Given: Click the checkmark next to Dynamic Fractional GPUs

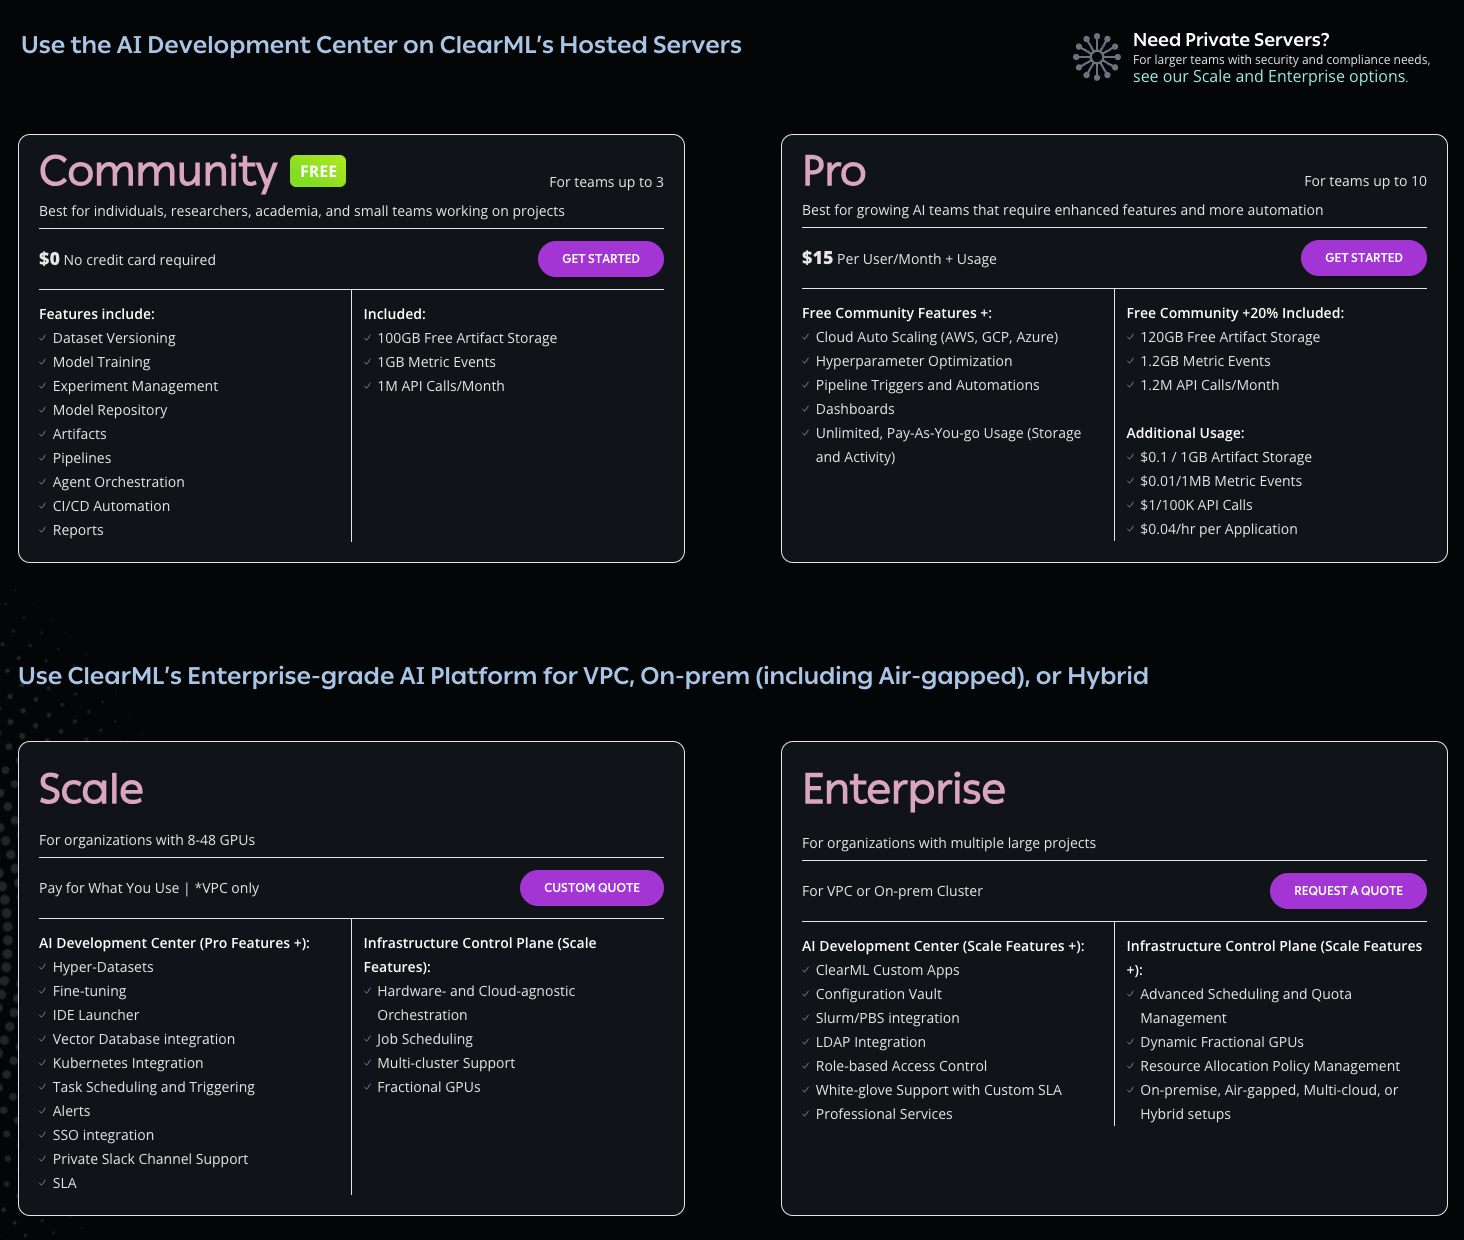Looking at the screenshot, I should 1131,1043.
